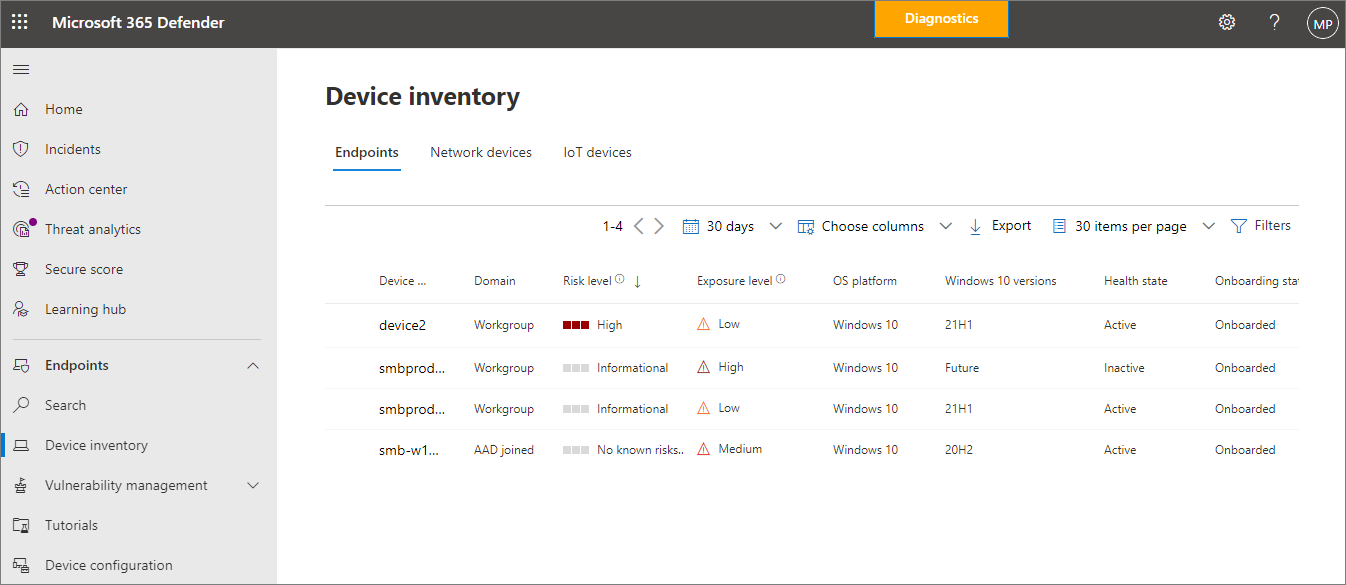This screenshot has height=585, width=1346.
Task: Click the Vulnerability management icon
Action: coord(21,485)
